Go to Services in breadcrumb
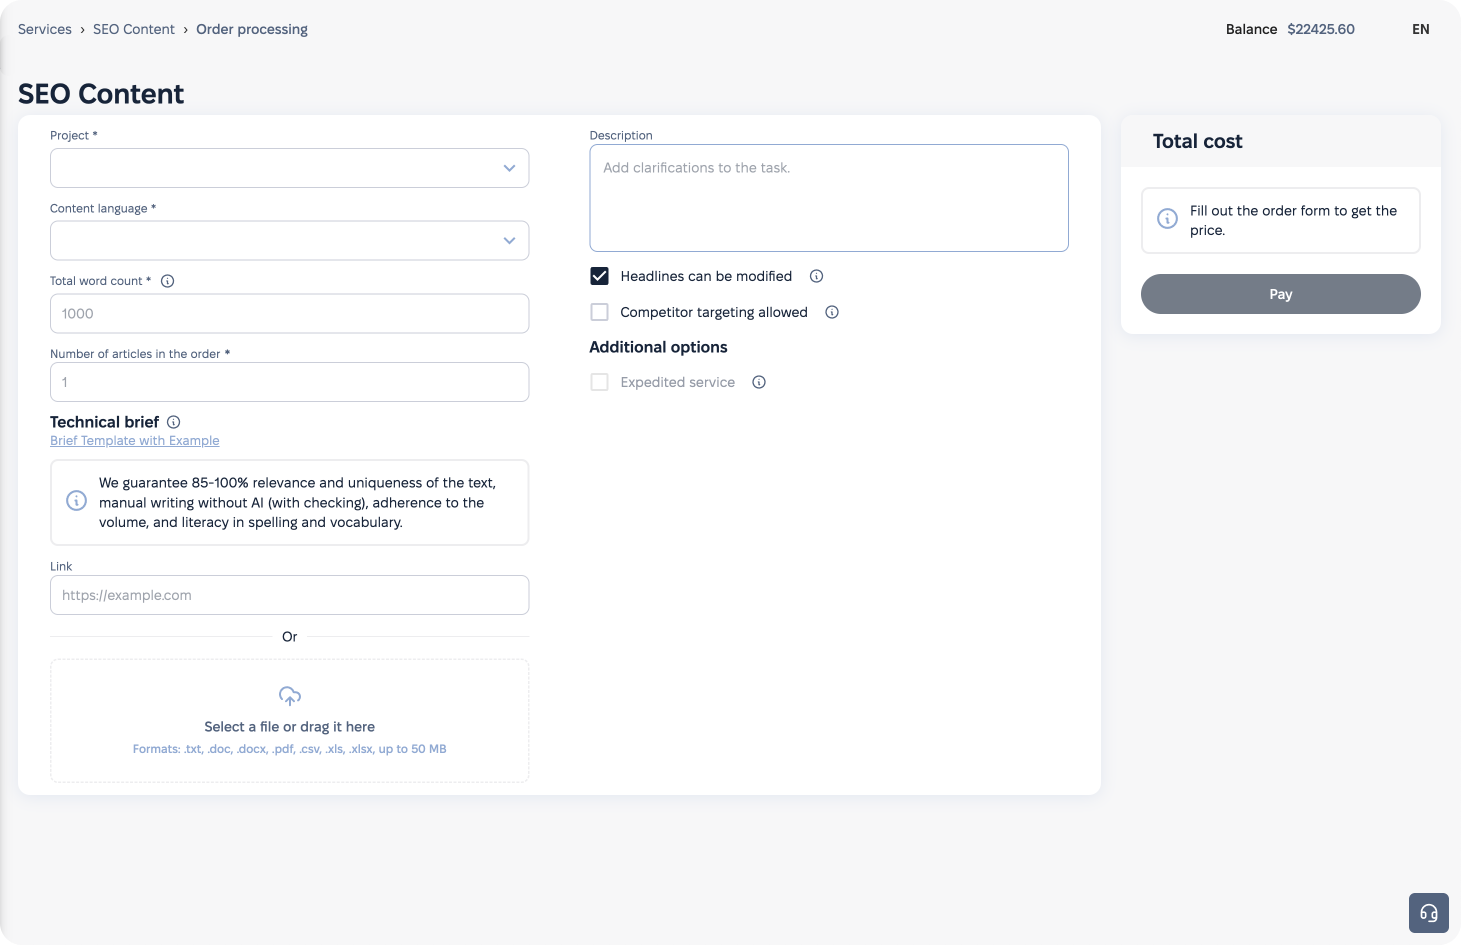This screenshot has width=1461, height=945. pos(45,29)
